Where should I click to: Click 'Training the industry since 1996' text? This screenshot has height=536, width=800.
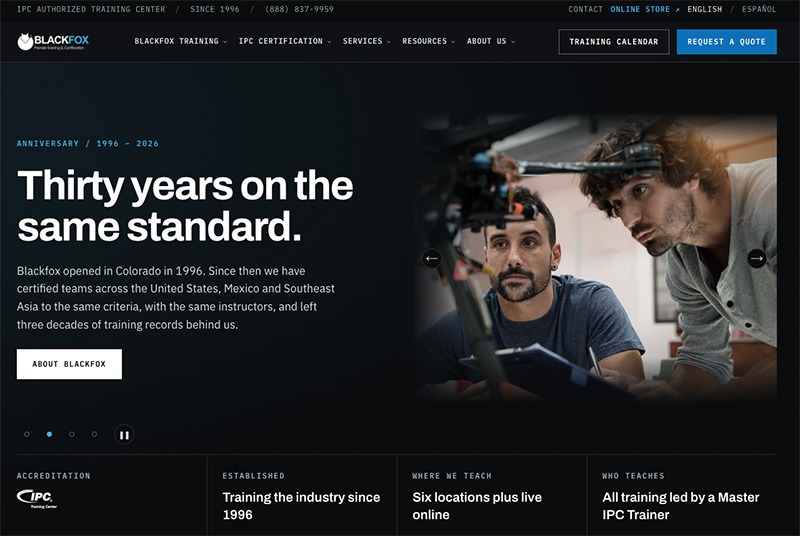coord(301,506)
